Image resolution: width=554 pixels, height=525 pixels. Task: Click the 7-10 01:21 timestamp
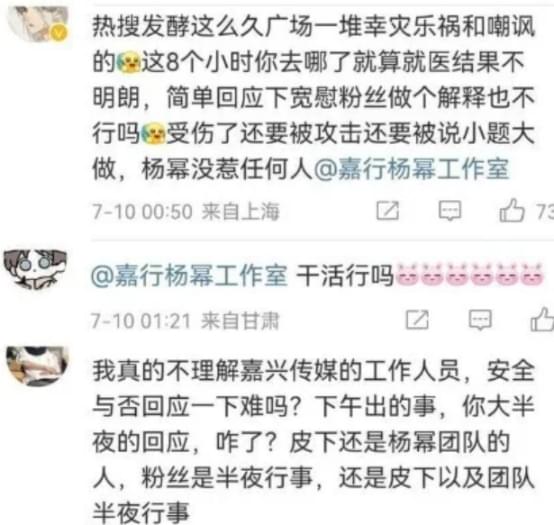(x=141, y=321)
